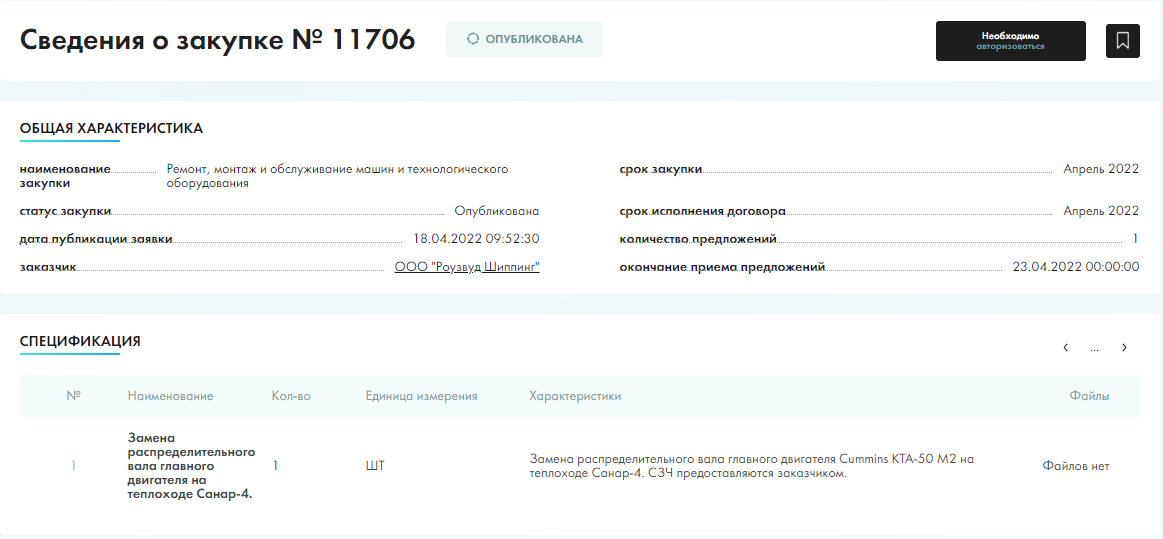Image resolution: width=1163 pixels, height=539 pixels.
Task: Click the publication date '18.04.2022 09:52:30'
Action: click(476, 239)
